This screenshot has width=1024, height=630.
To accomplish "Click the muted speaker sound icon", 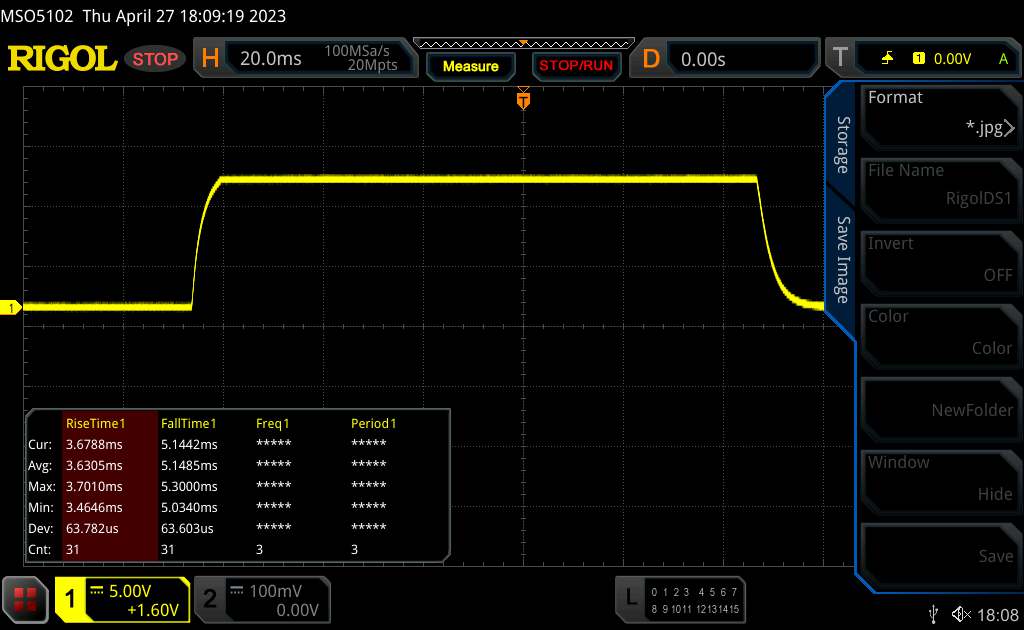I will [x=961, y=614].
